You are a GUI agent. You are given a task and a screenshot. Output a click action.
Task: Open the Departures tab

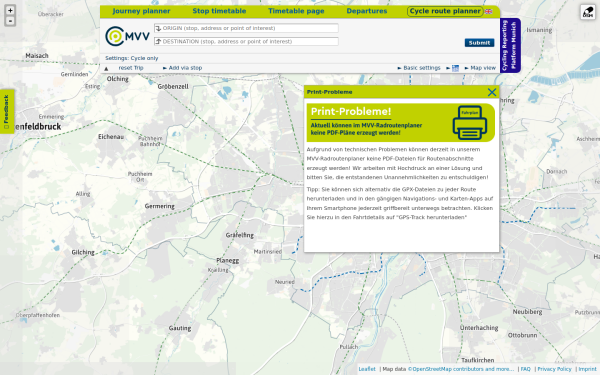[367, 11]
